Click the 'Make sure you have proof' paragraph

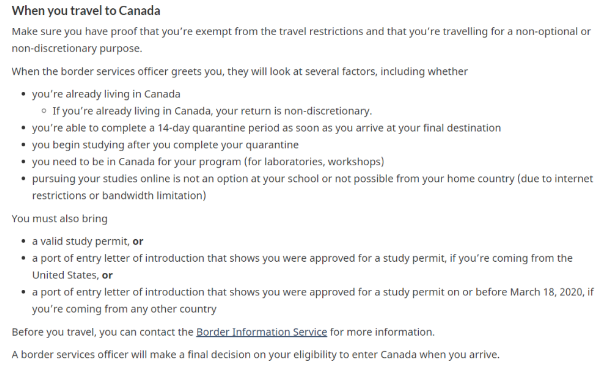(x=301, y=39)
